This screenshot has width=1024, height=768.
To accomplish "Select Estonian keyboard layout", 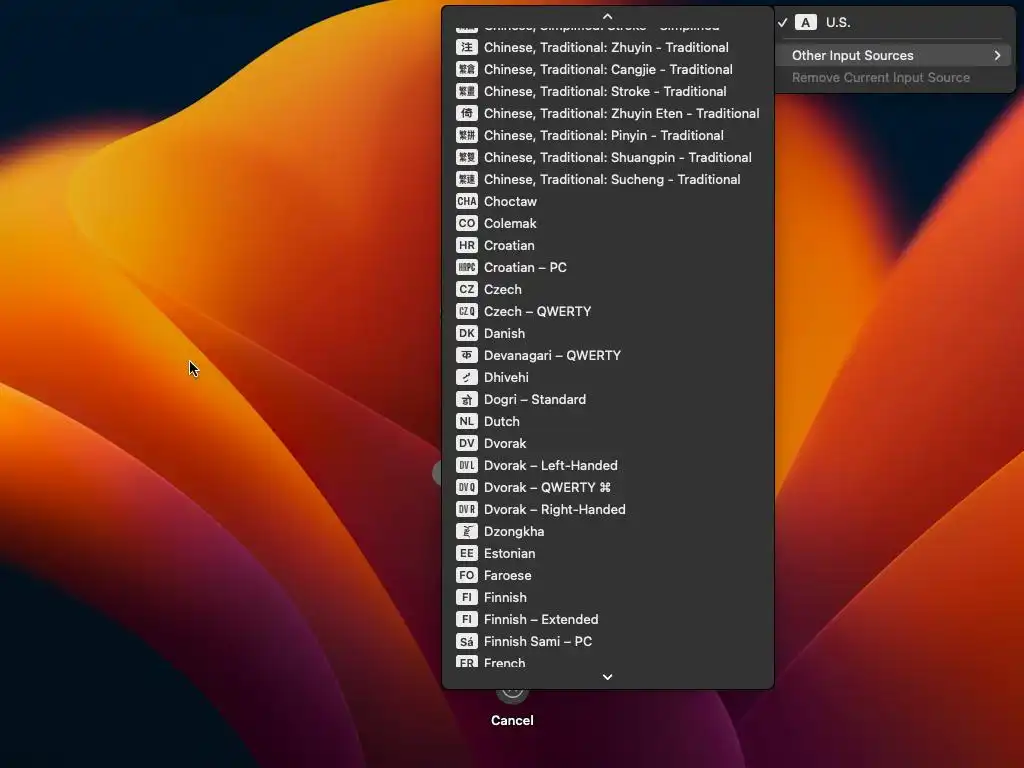I will click(x=607, y=553).
